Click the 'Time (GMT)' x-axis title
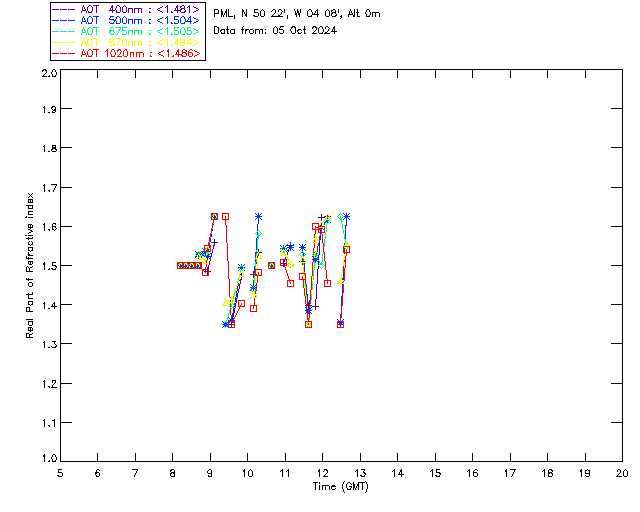The image size is (640, 512). (x=341, y=487)
